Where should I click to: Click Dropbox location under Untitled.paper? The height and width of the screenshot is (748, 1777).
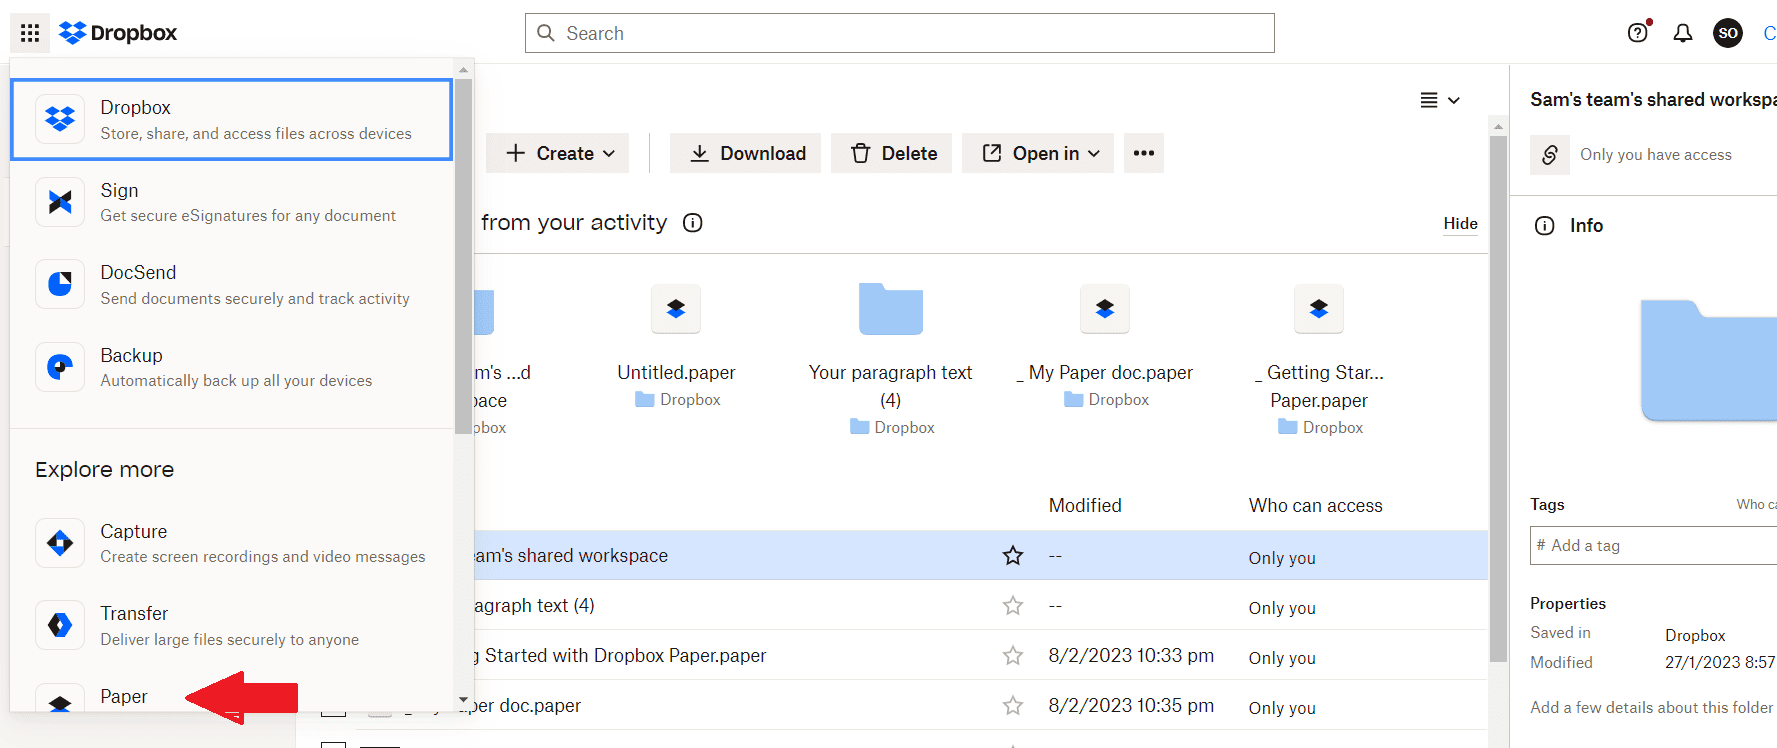click(x=678, y=400)
